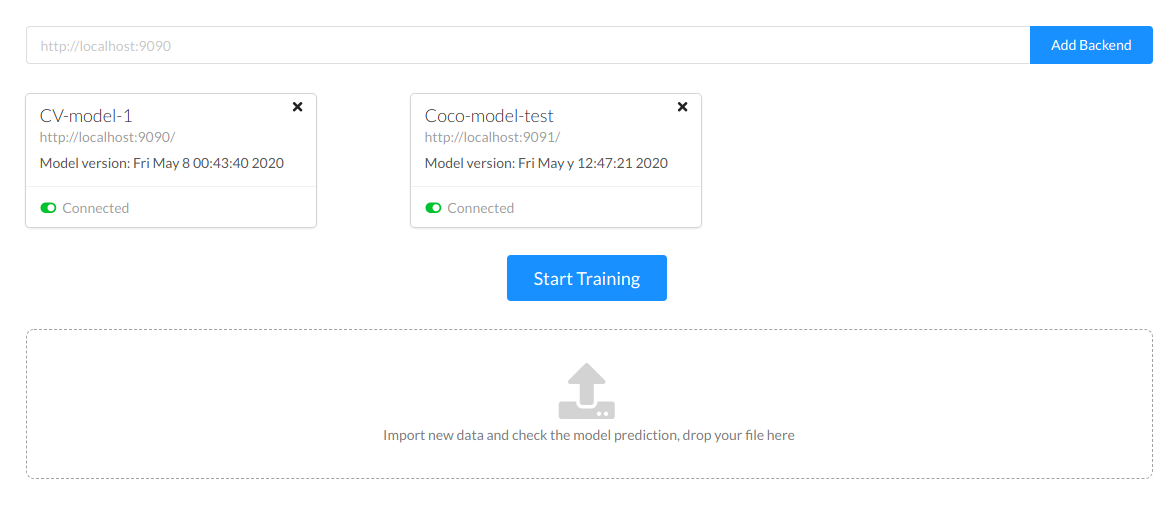
Task: Click the Add Backend button
Action: pos(1091,45)
